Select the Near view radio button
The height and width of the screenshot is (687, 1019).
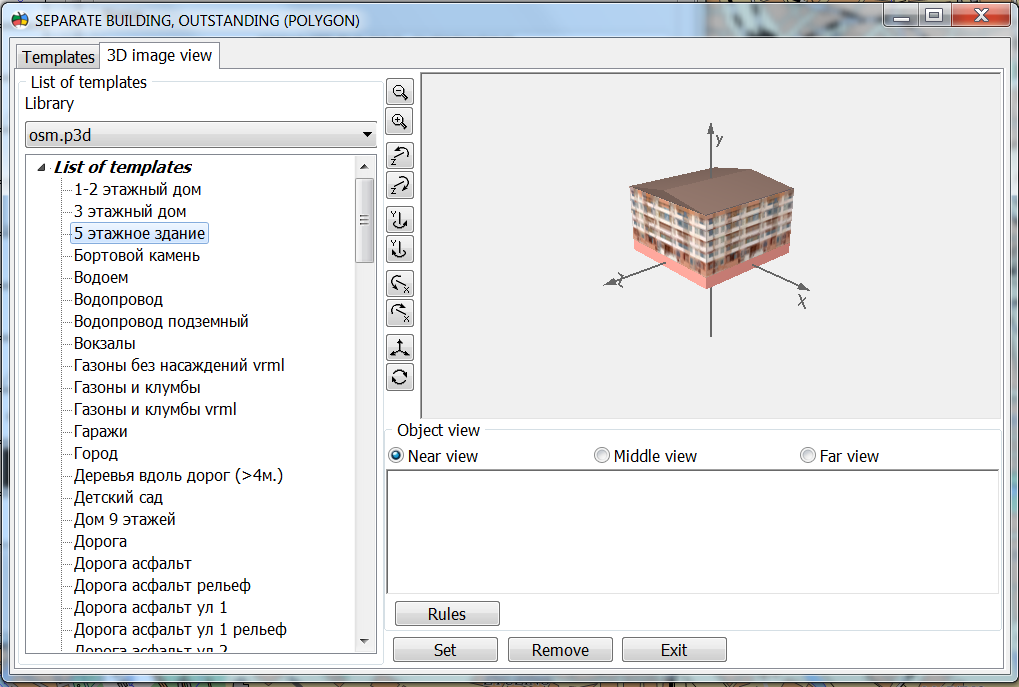[x=396, y=456]
